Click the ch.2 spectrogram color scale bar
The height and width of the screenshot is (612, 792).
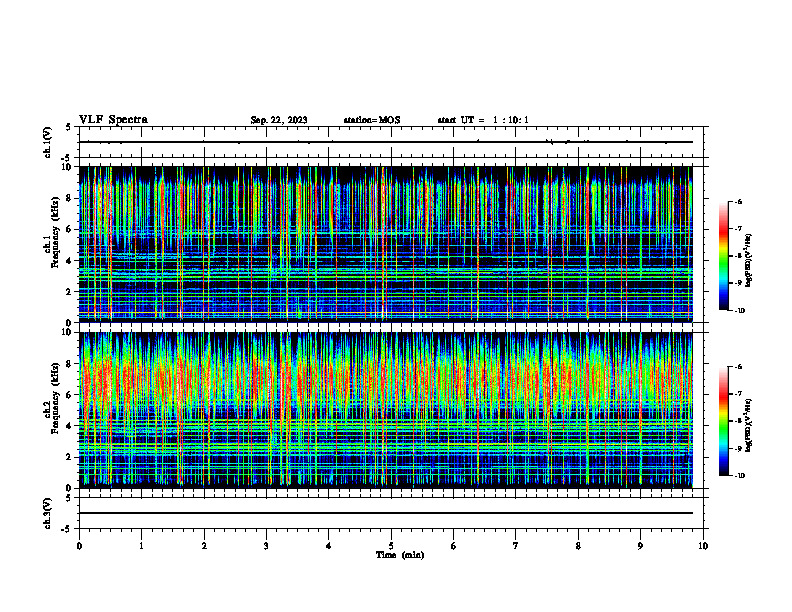click(x=724, y=421)
